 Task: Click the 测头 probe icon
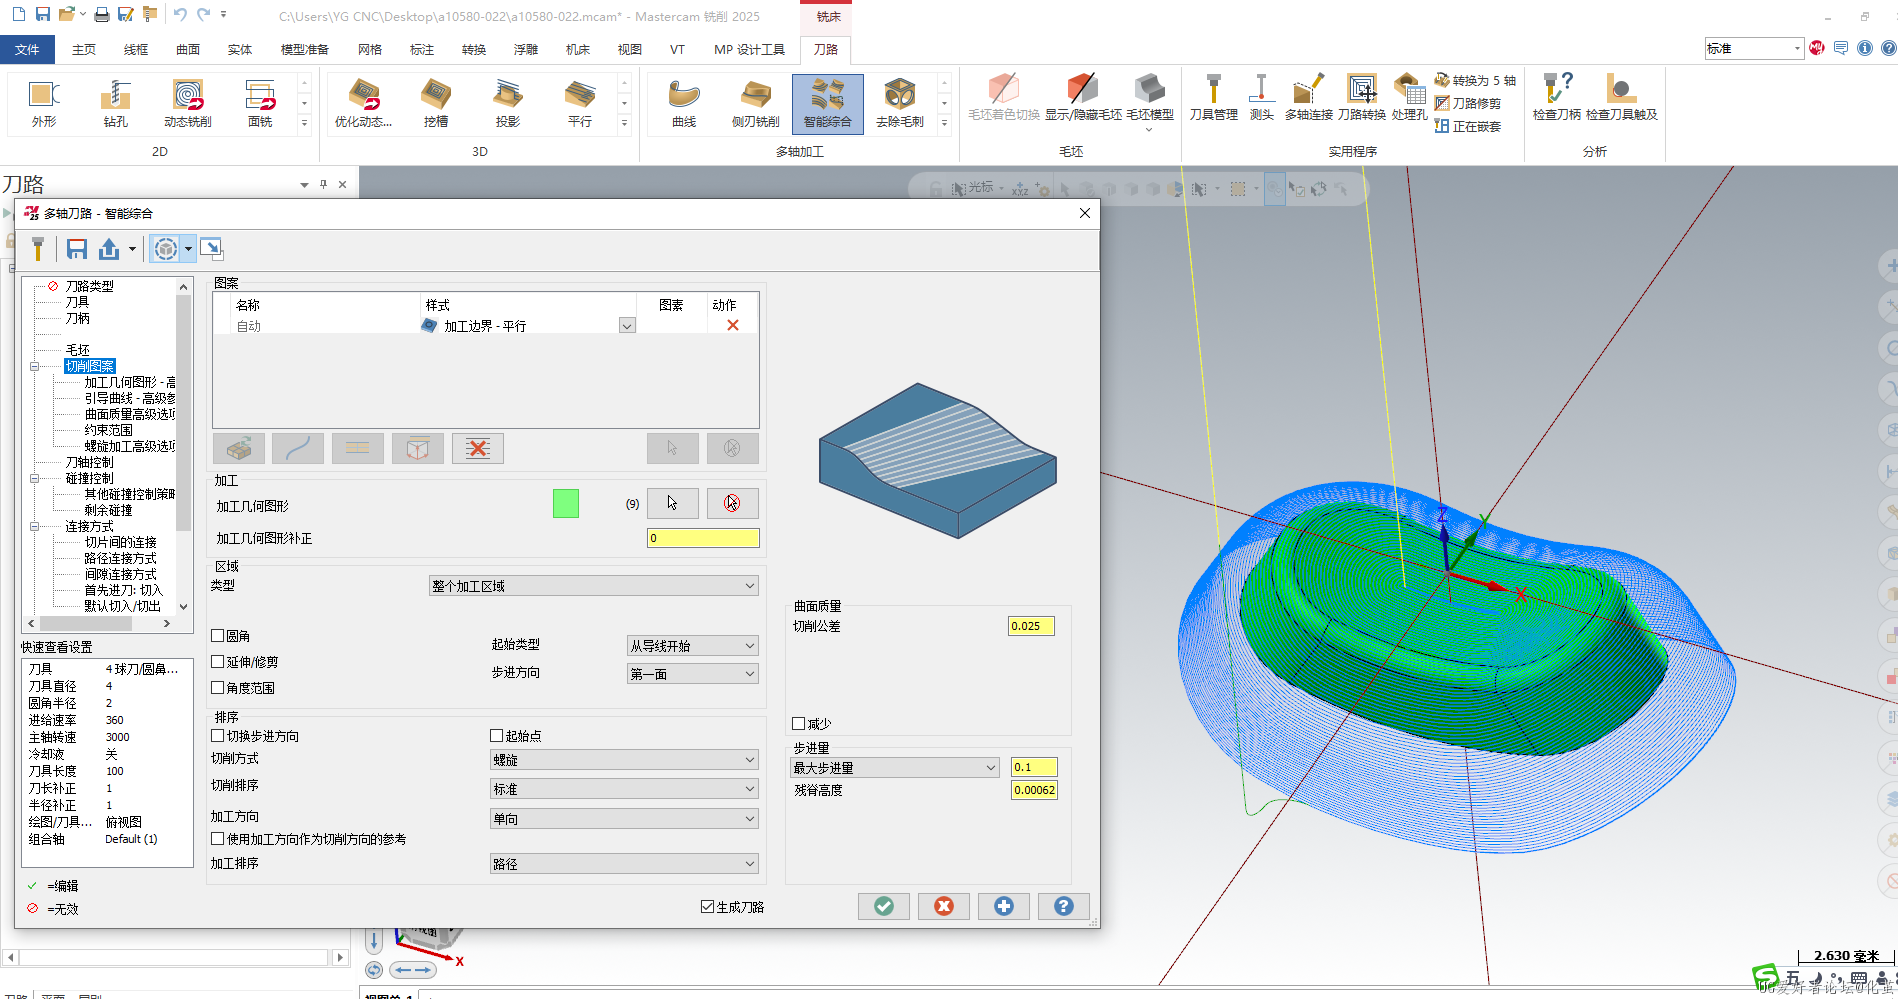1261,97
